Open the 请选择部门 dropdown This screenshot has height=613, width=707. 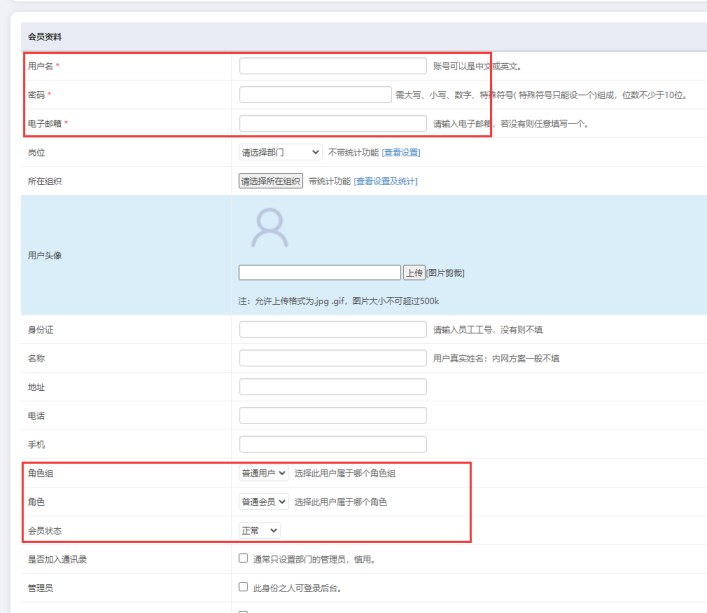[x=280, y=152]
